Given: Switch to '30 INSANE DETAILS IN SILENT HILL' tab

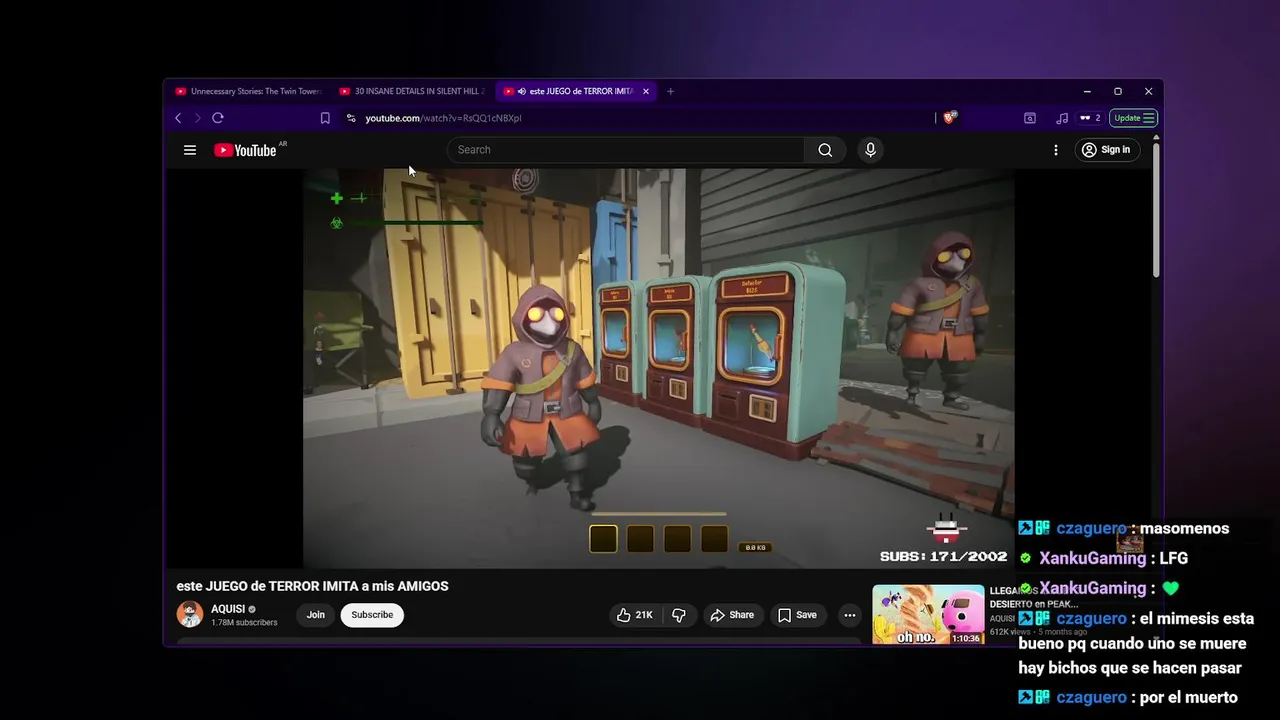Looking at the screenshot, I should point(412,91).
